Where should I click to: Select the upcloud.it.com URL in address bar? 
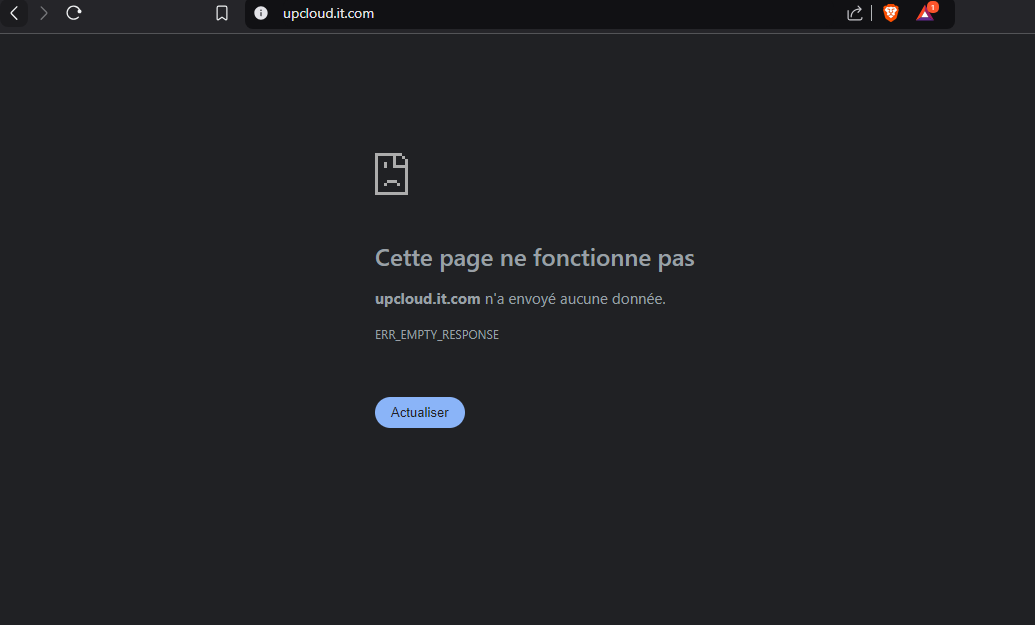[328, 13]
